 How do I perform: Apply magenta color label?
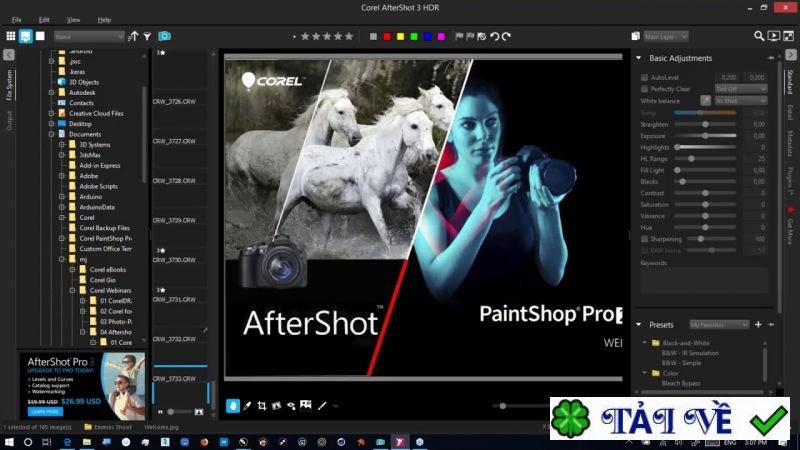pyautogui.click(x=441, y=36)
